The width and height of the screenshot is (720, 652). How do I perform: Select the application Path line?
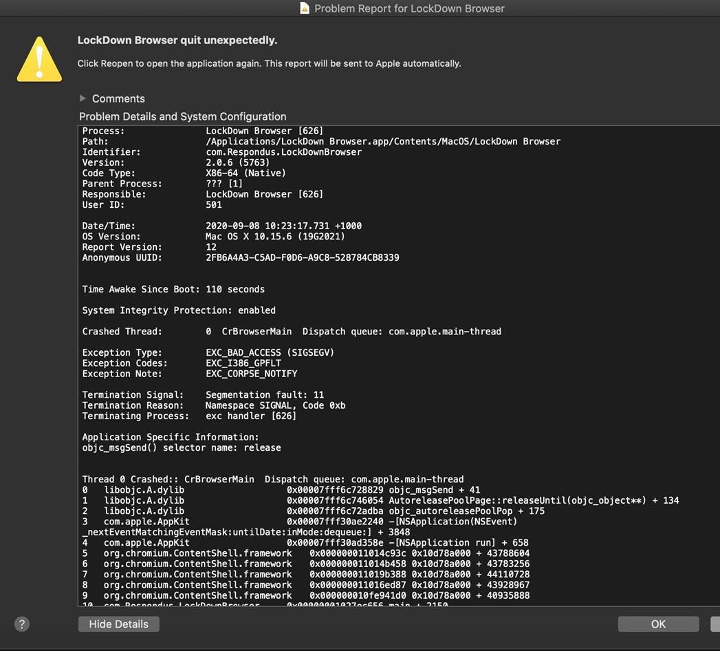[321, 141]
